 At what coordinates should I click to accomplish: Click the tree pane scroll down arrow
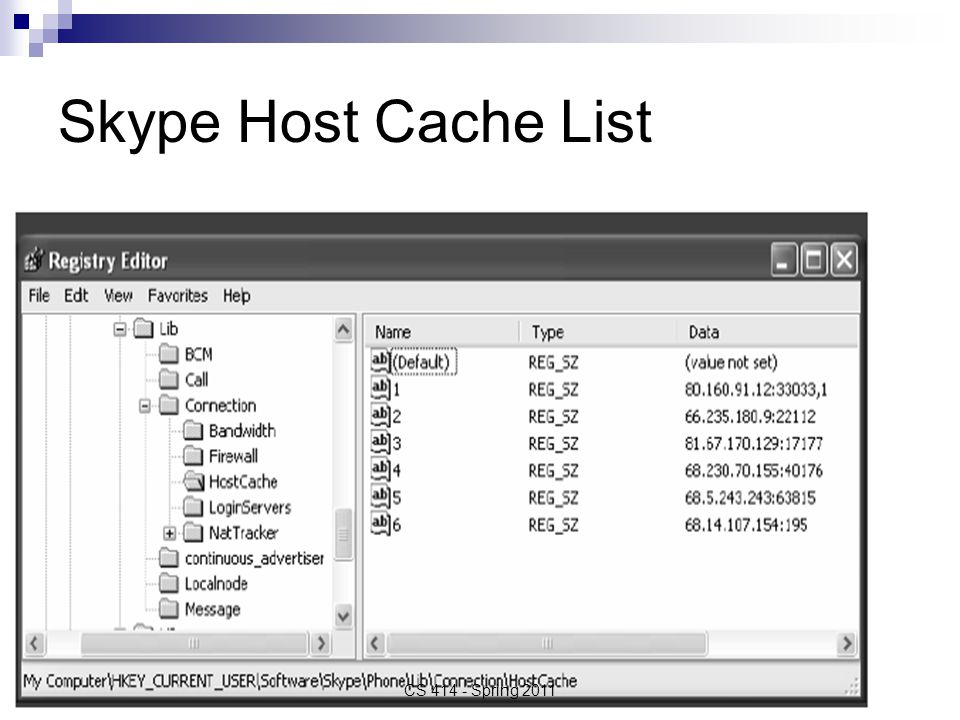point(343,615)
